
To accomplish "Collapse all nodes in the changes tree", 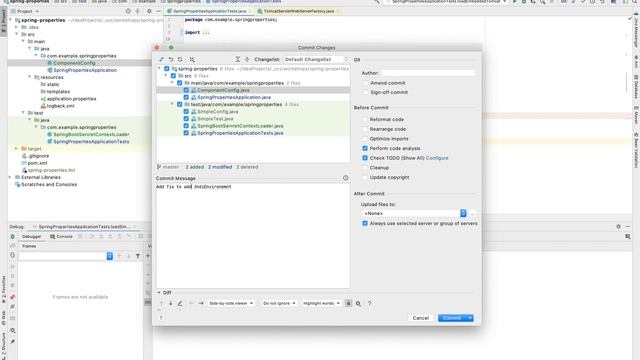I will (247, 60).
